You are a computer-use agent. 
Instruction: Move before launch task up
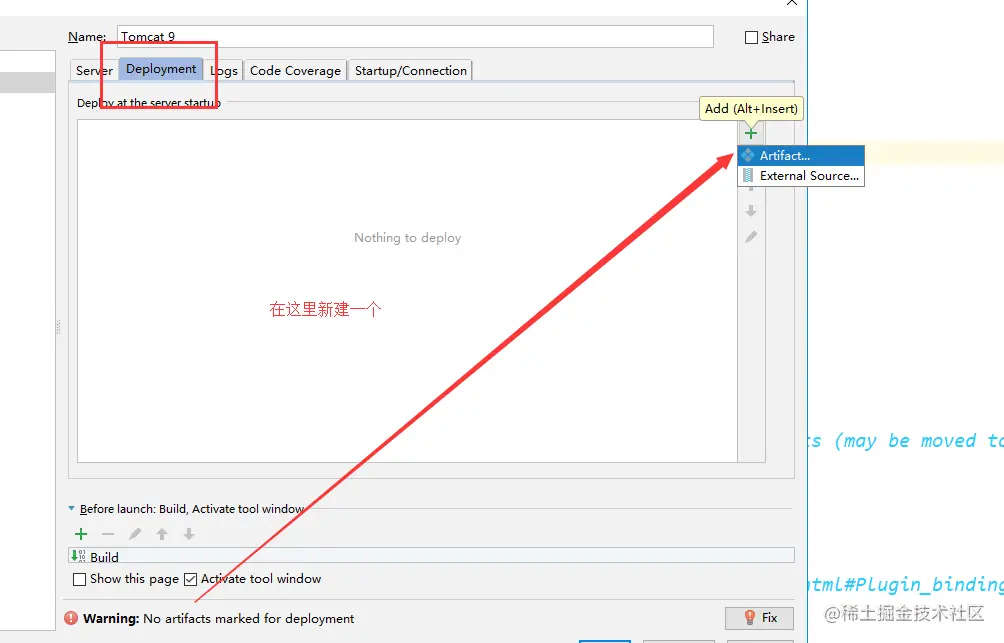pyautogui.click(x=162, y=534)
